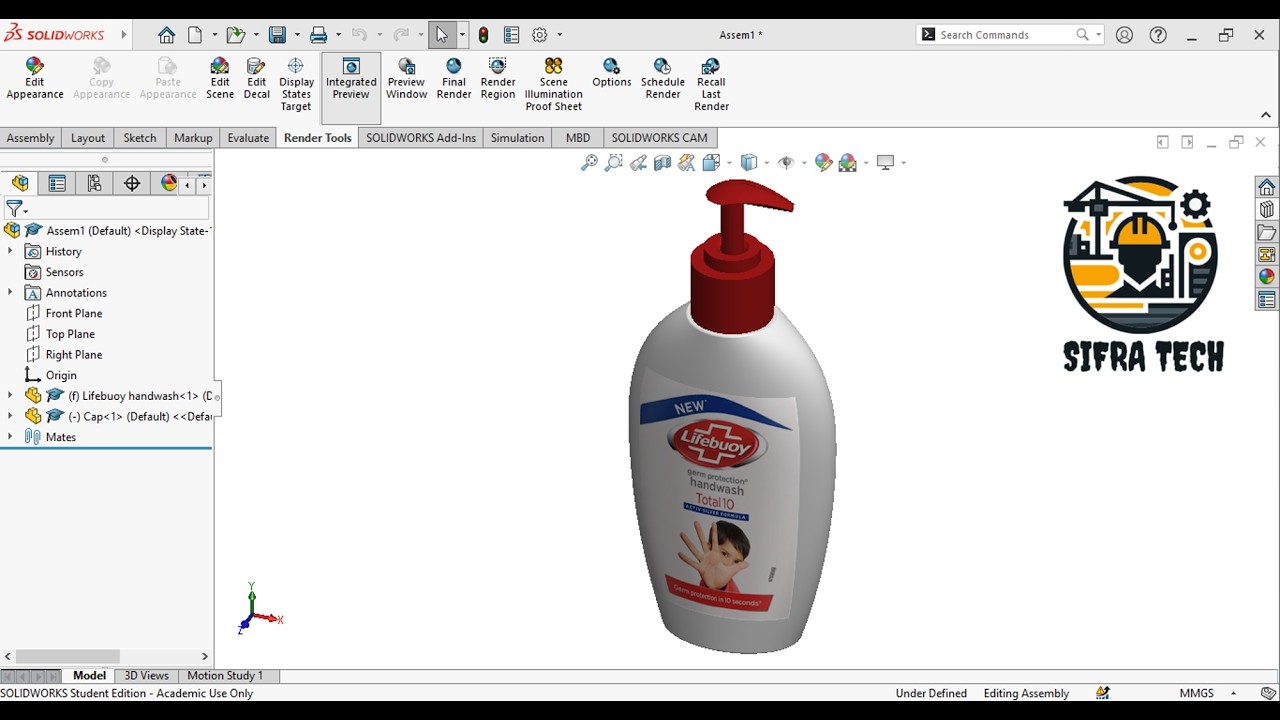
Task: Open Design Library in task pane
Action: point(1267,209)
